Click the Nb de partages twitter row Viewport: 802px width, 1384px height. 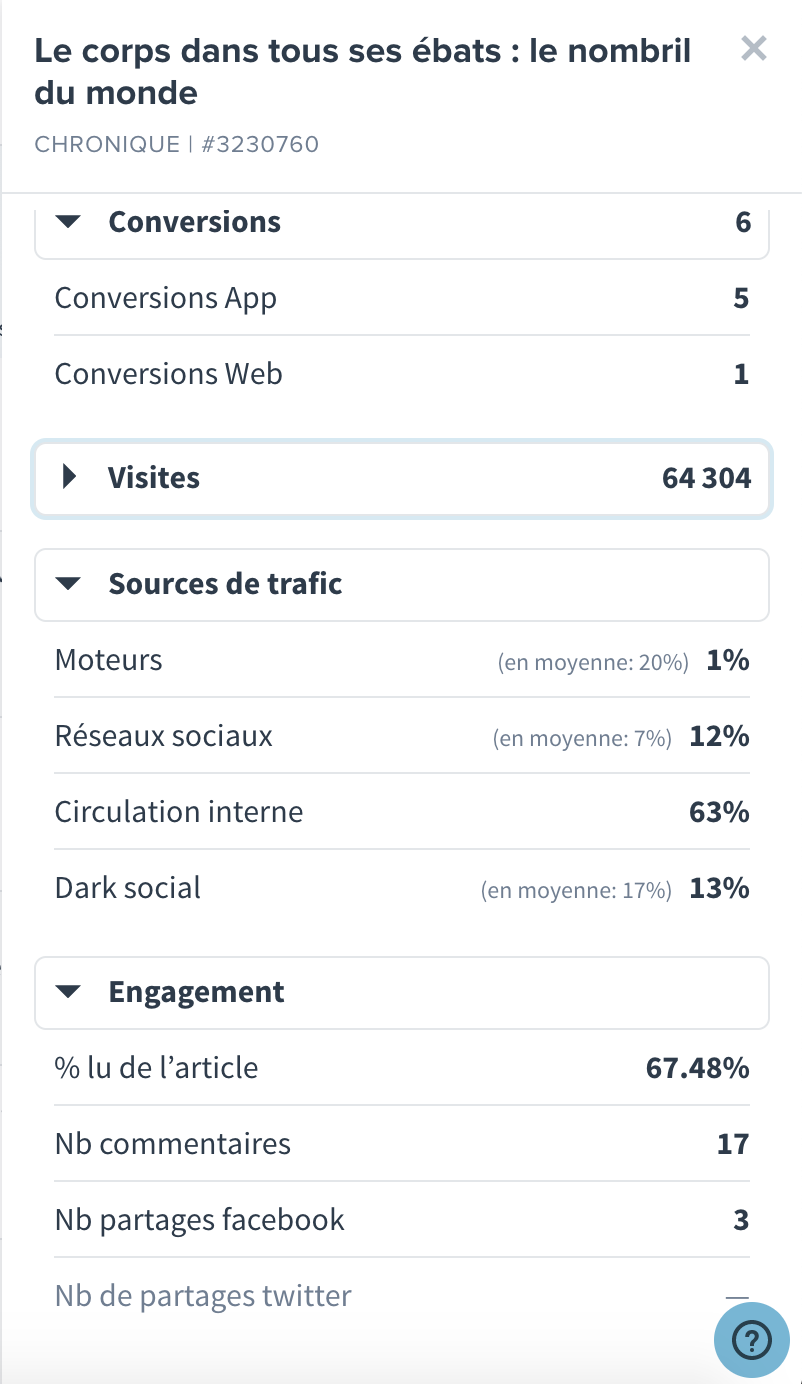click(x=402, y=1297)
